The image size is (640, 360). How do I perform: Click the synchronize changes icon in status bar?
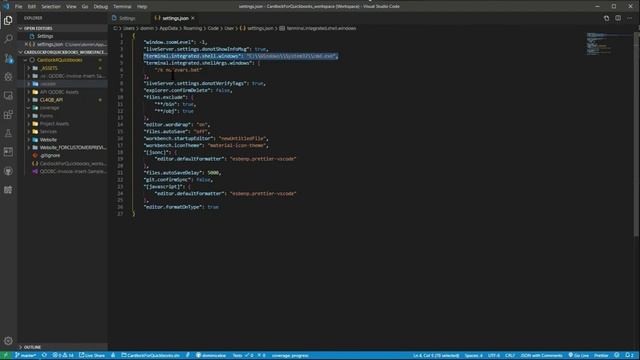44,356
